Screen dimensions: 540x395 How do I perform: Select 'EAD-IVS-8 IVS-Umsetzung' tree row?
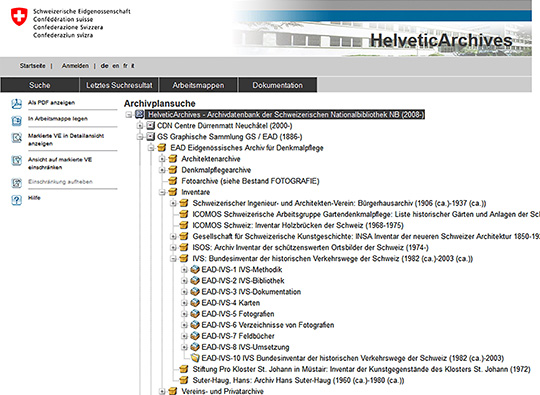(x=245, y=347)
